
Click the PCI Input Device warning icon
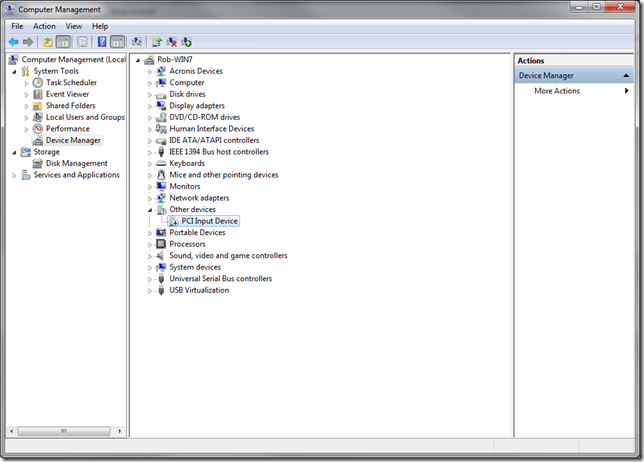173,221
